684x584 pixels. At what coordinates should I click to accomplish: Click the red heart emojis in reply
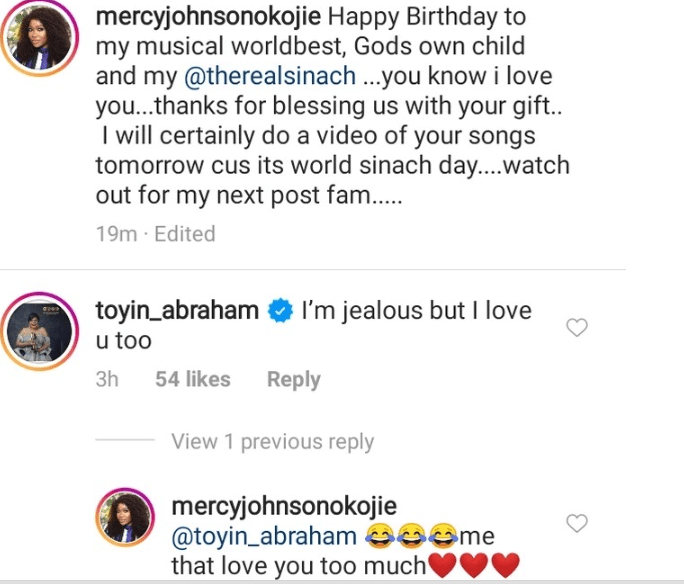coord(474,567)
